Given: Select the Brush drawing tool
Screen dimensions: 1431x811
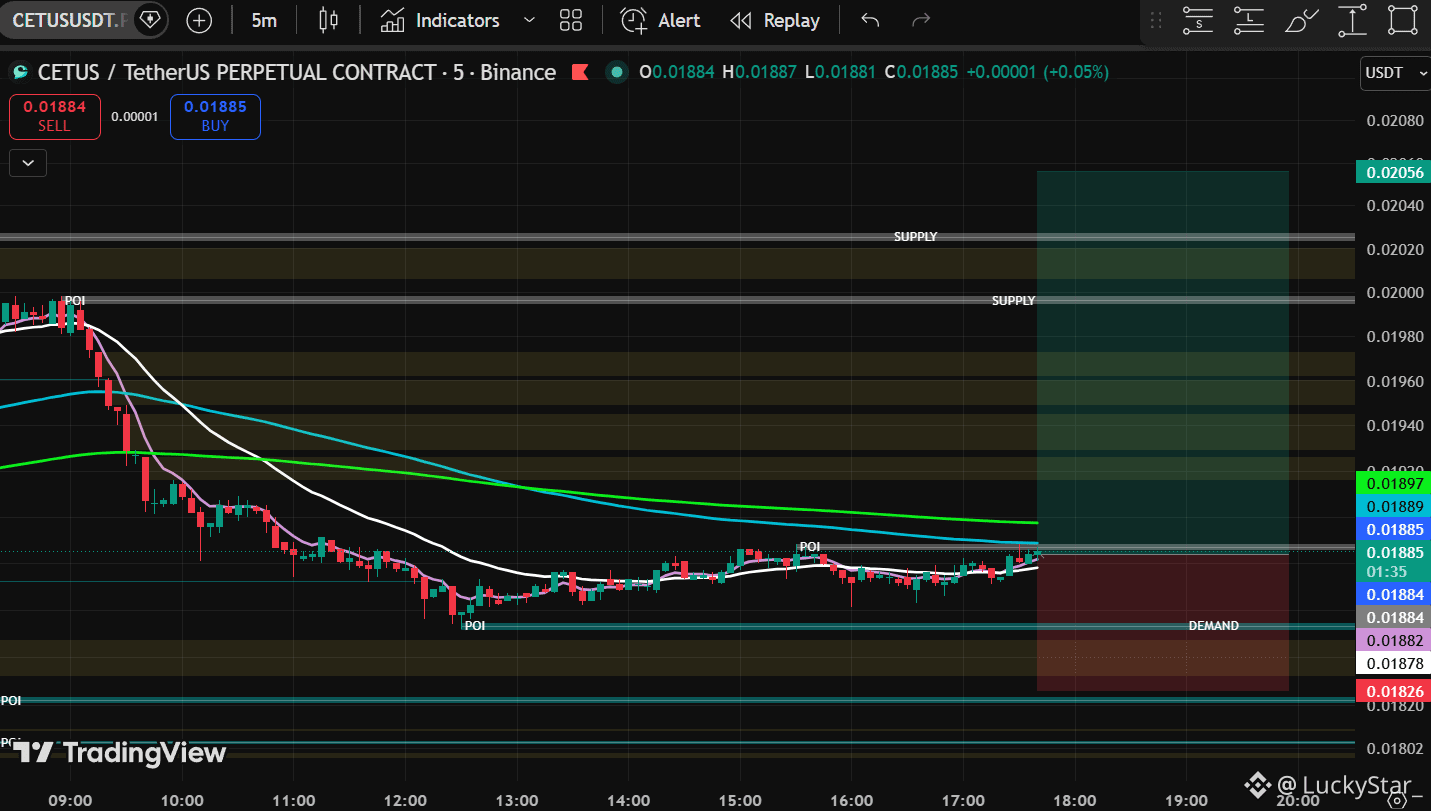Looking at the screenshot, I should click(1301, 20).
